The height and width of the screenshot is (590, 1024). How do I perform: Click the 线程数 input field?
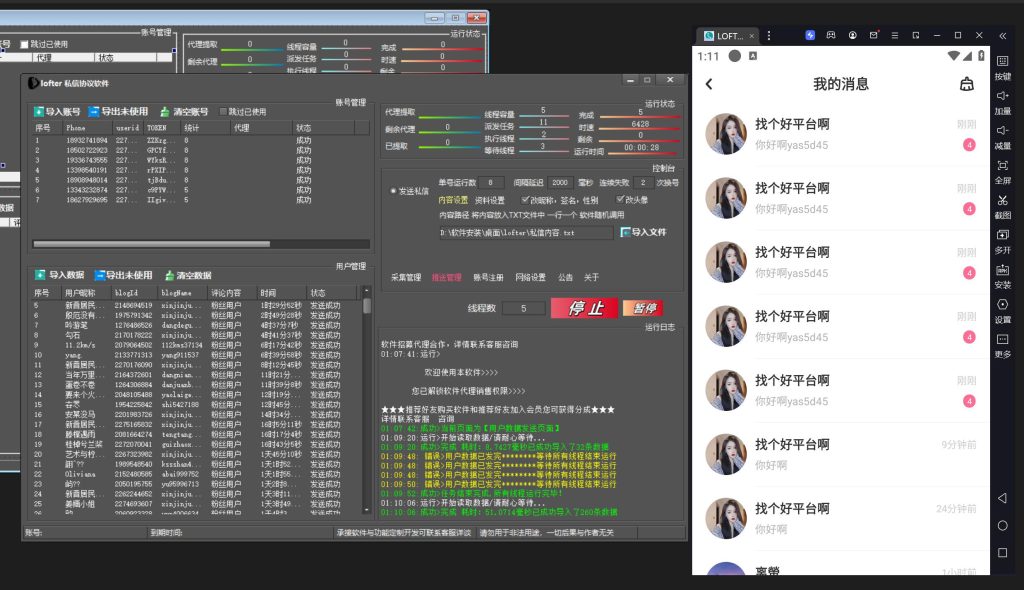point(523,309)
